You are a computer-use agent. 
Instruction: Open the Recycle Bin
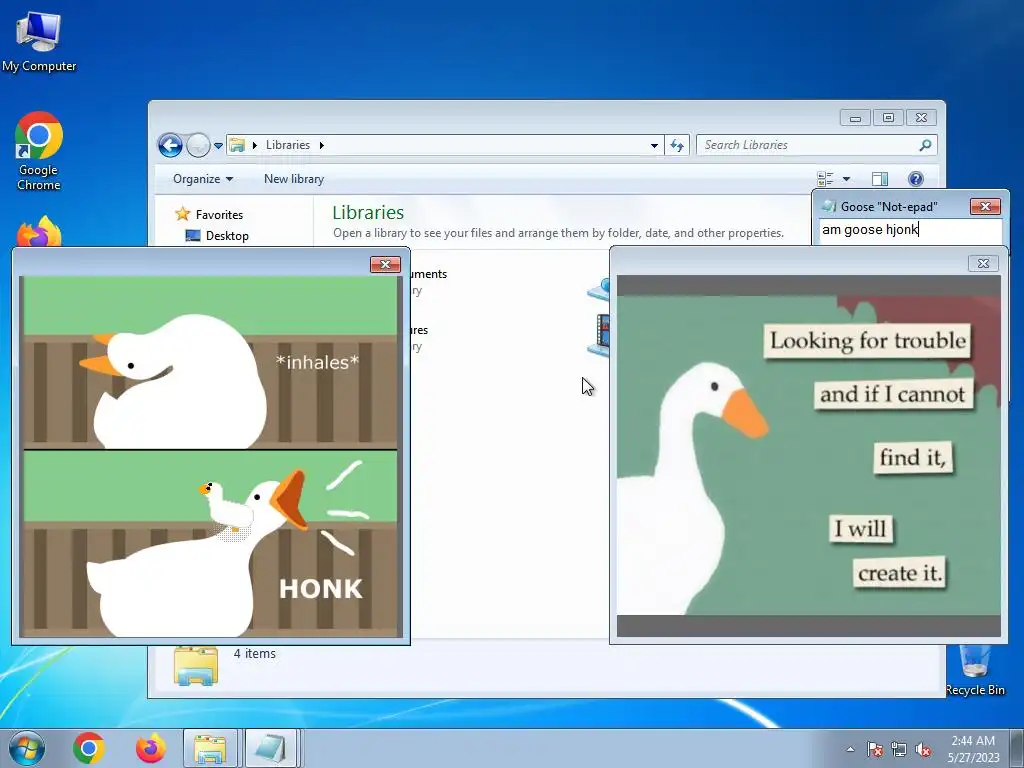coord(975,670)
